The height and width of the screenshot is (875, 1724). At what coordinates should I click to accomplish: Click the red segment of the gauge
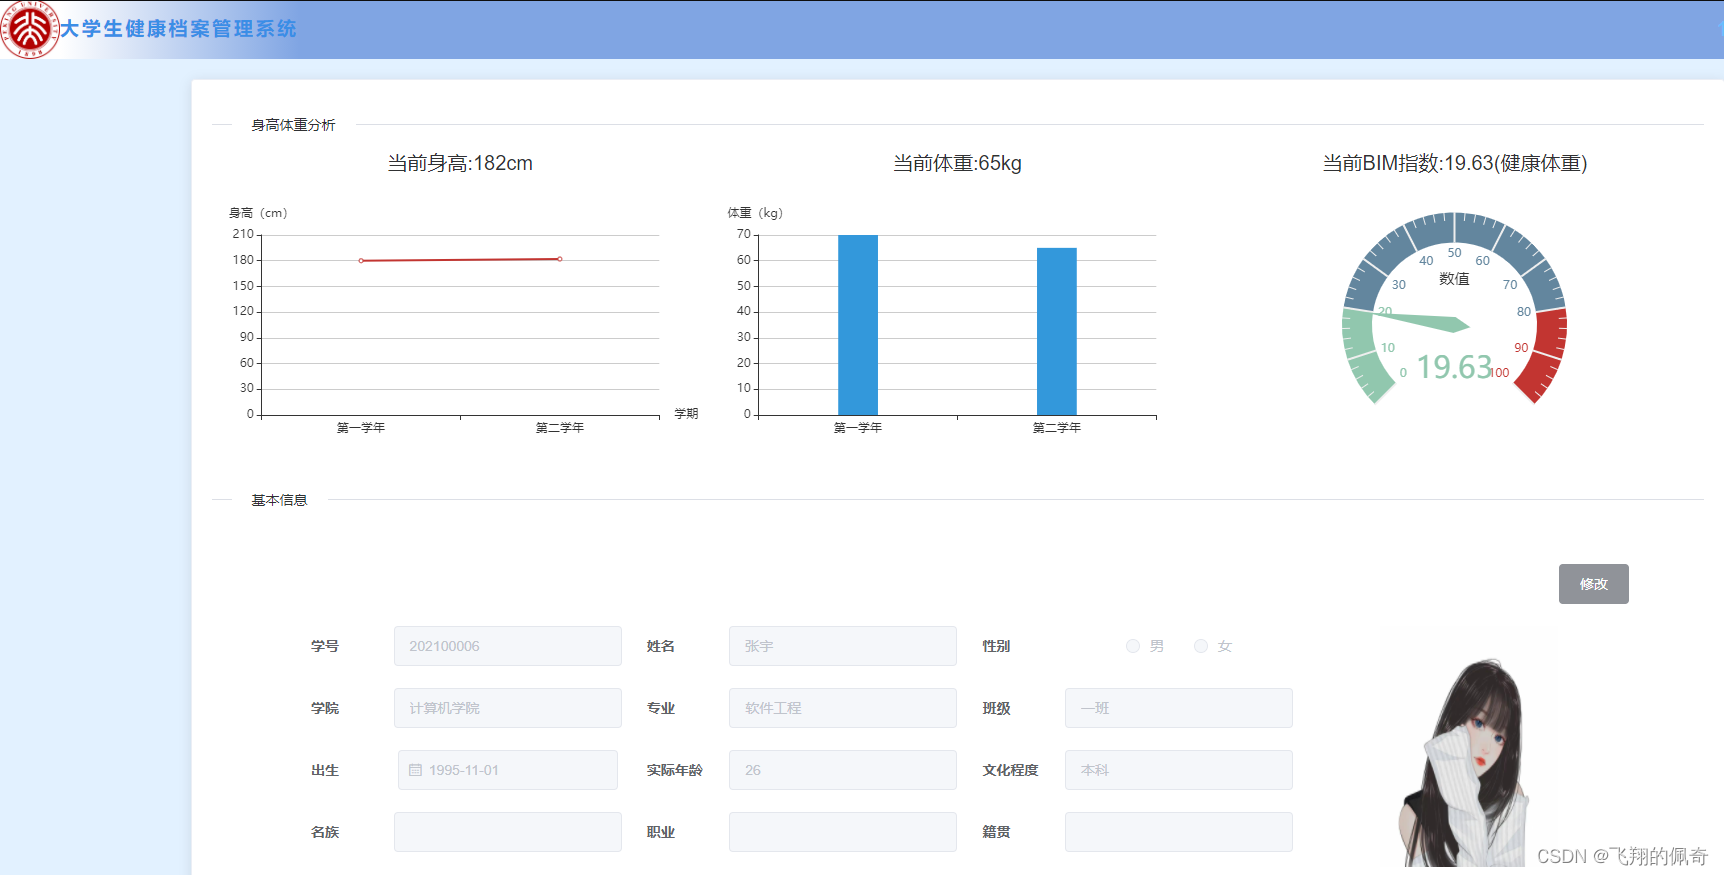pos(1550,350)
